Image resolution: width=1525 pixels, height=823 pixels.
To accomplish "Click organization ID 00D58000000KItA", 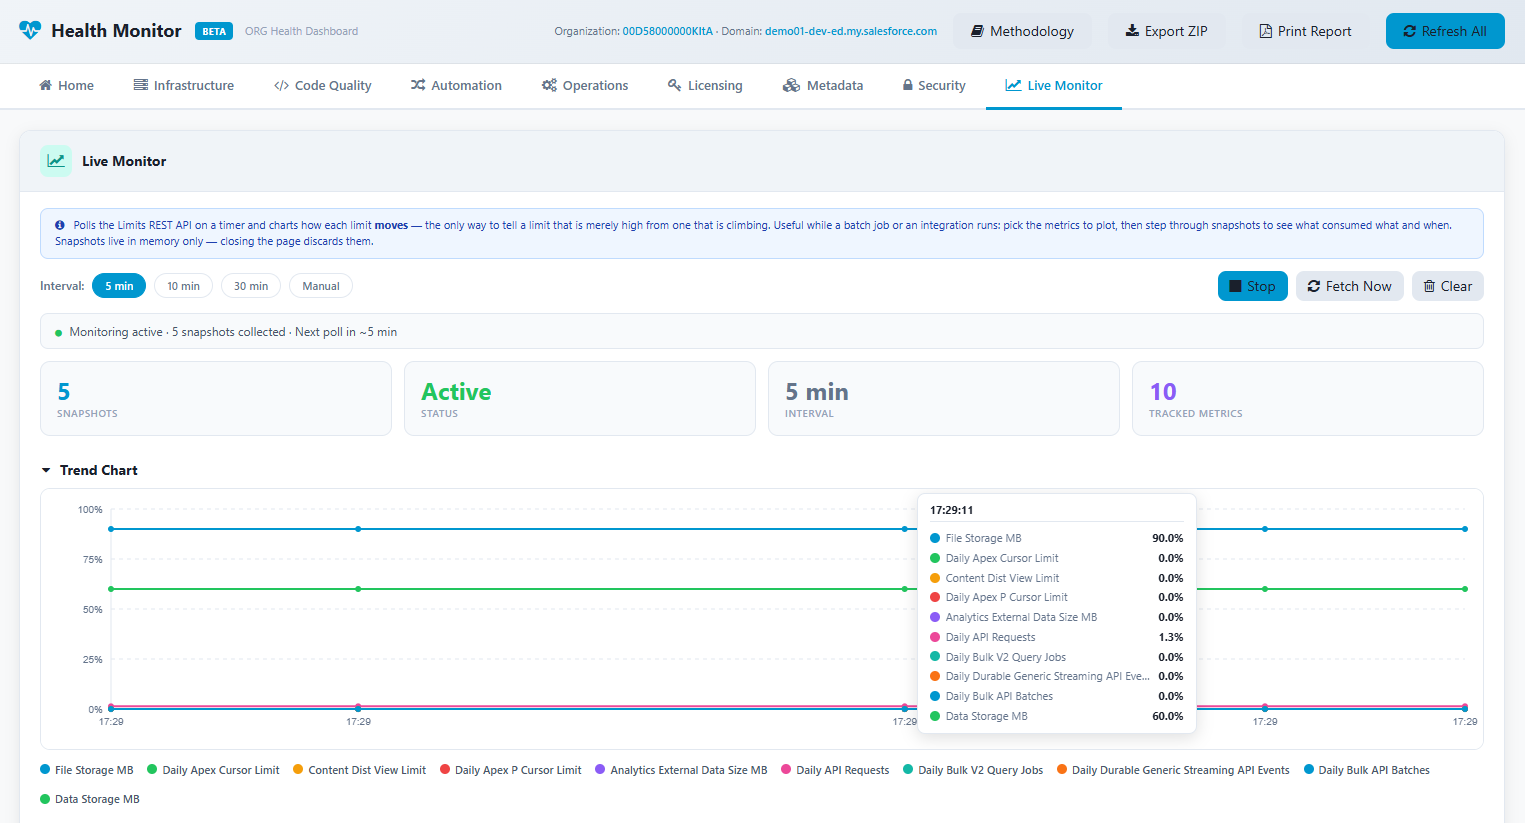I will [668, 31].
